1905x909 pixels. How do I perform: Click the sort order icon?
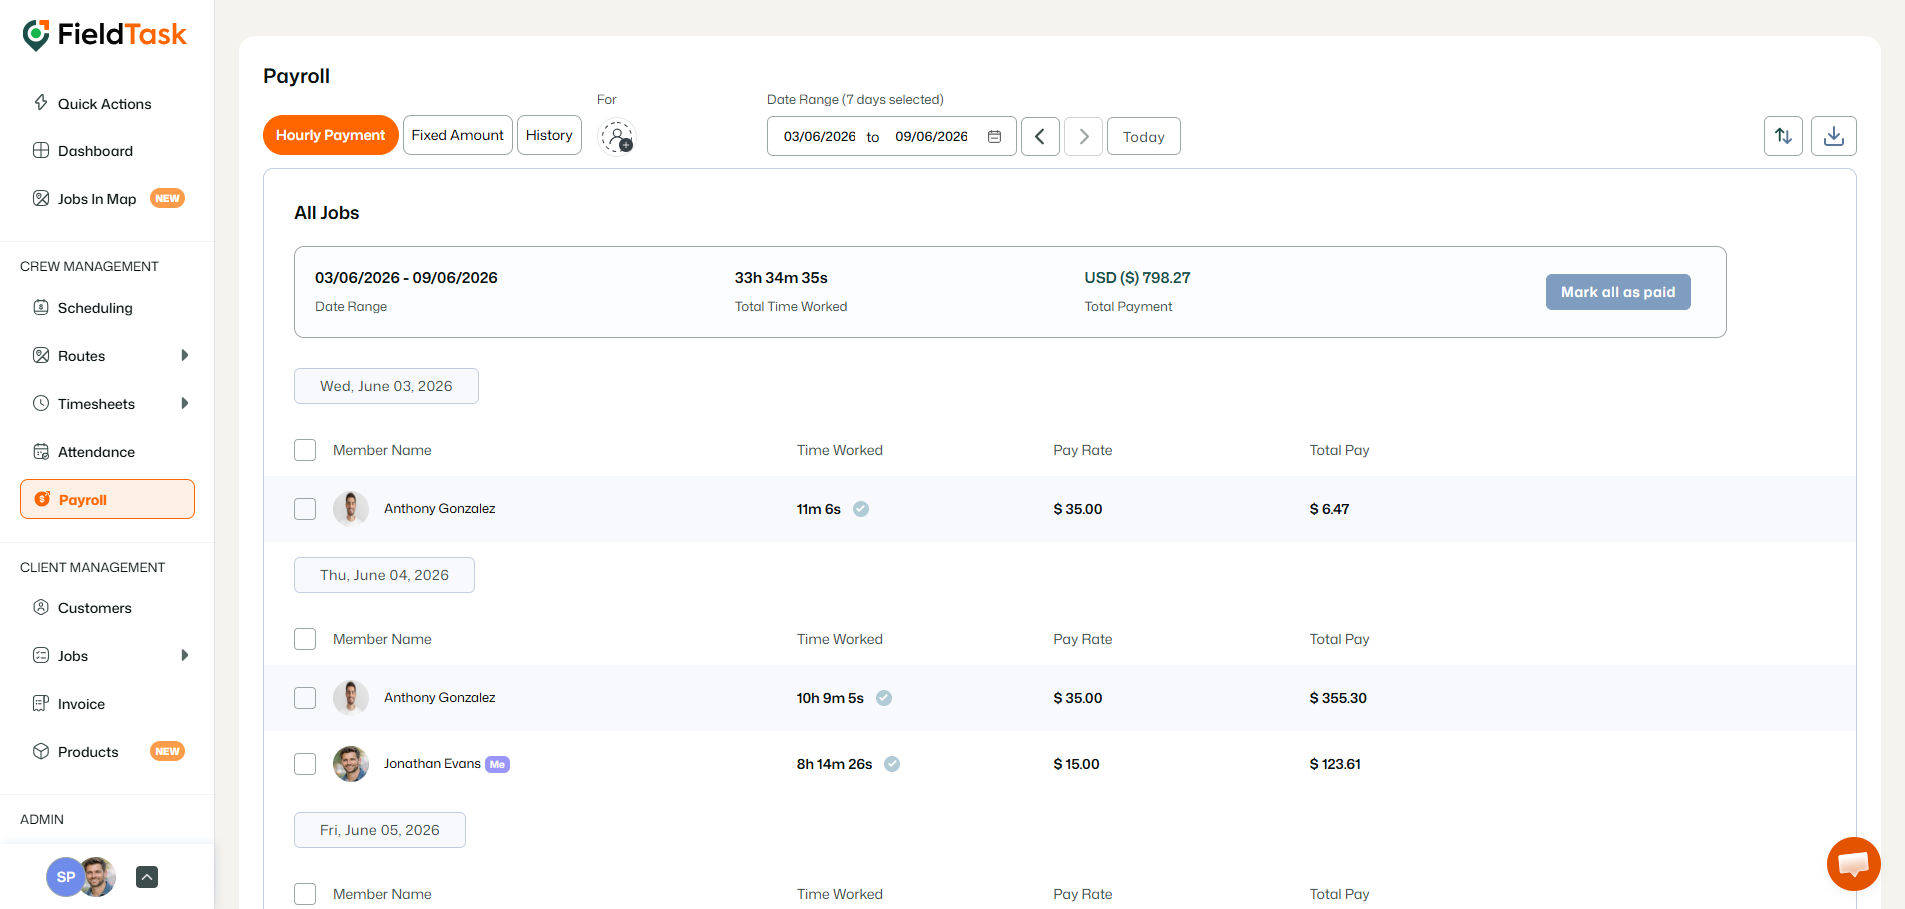(x=1783, y=136)
